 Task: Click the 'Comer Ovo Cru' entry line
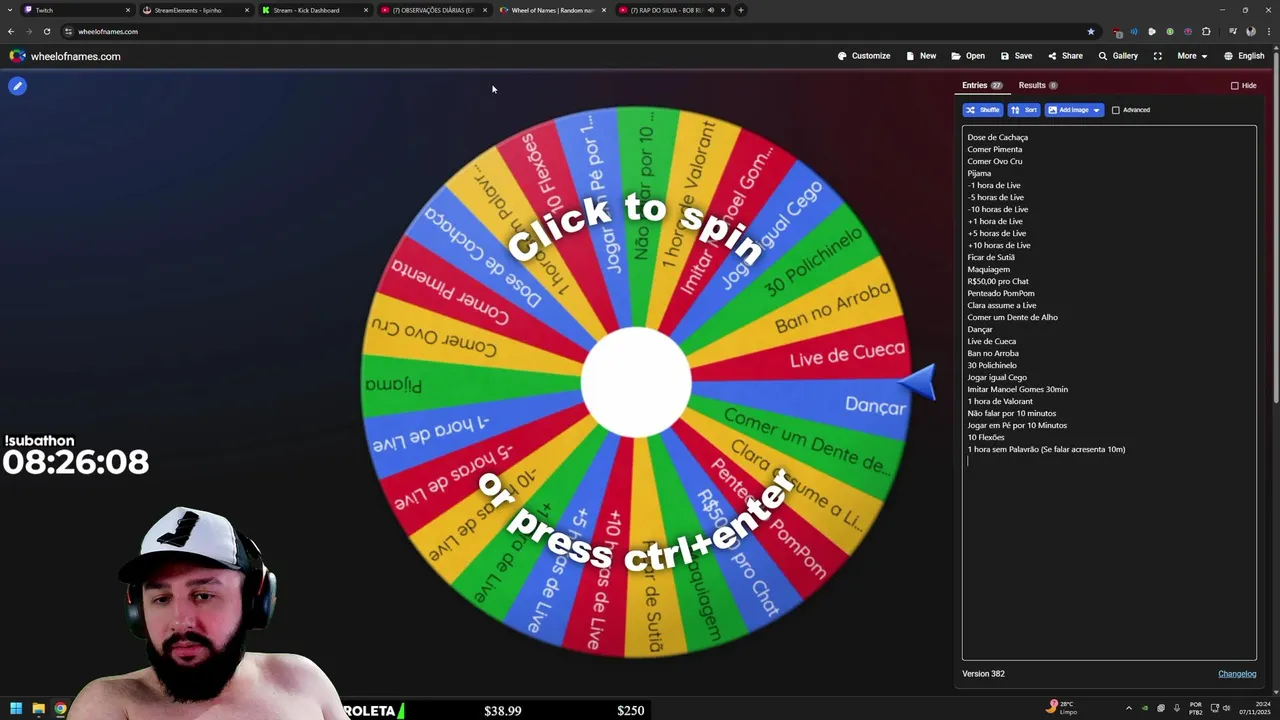pos(994,161)
